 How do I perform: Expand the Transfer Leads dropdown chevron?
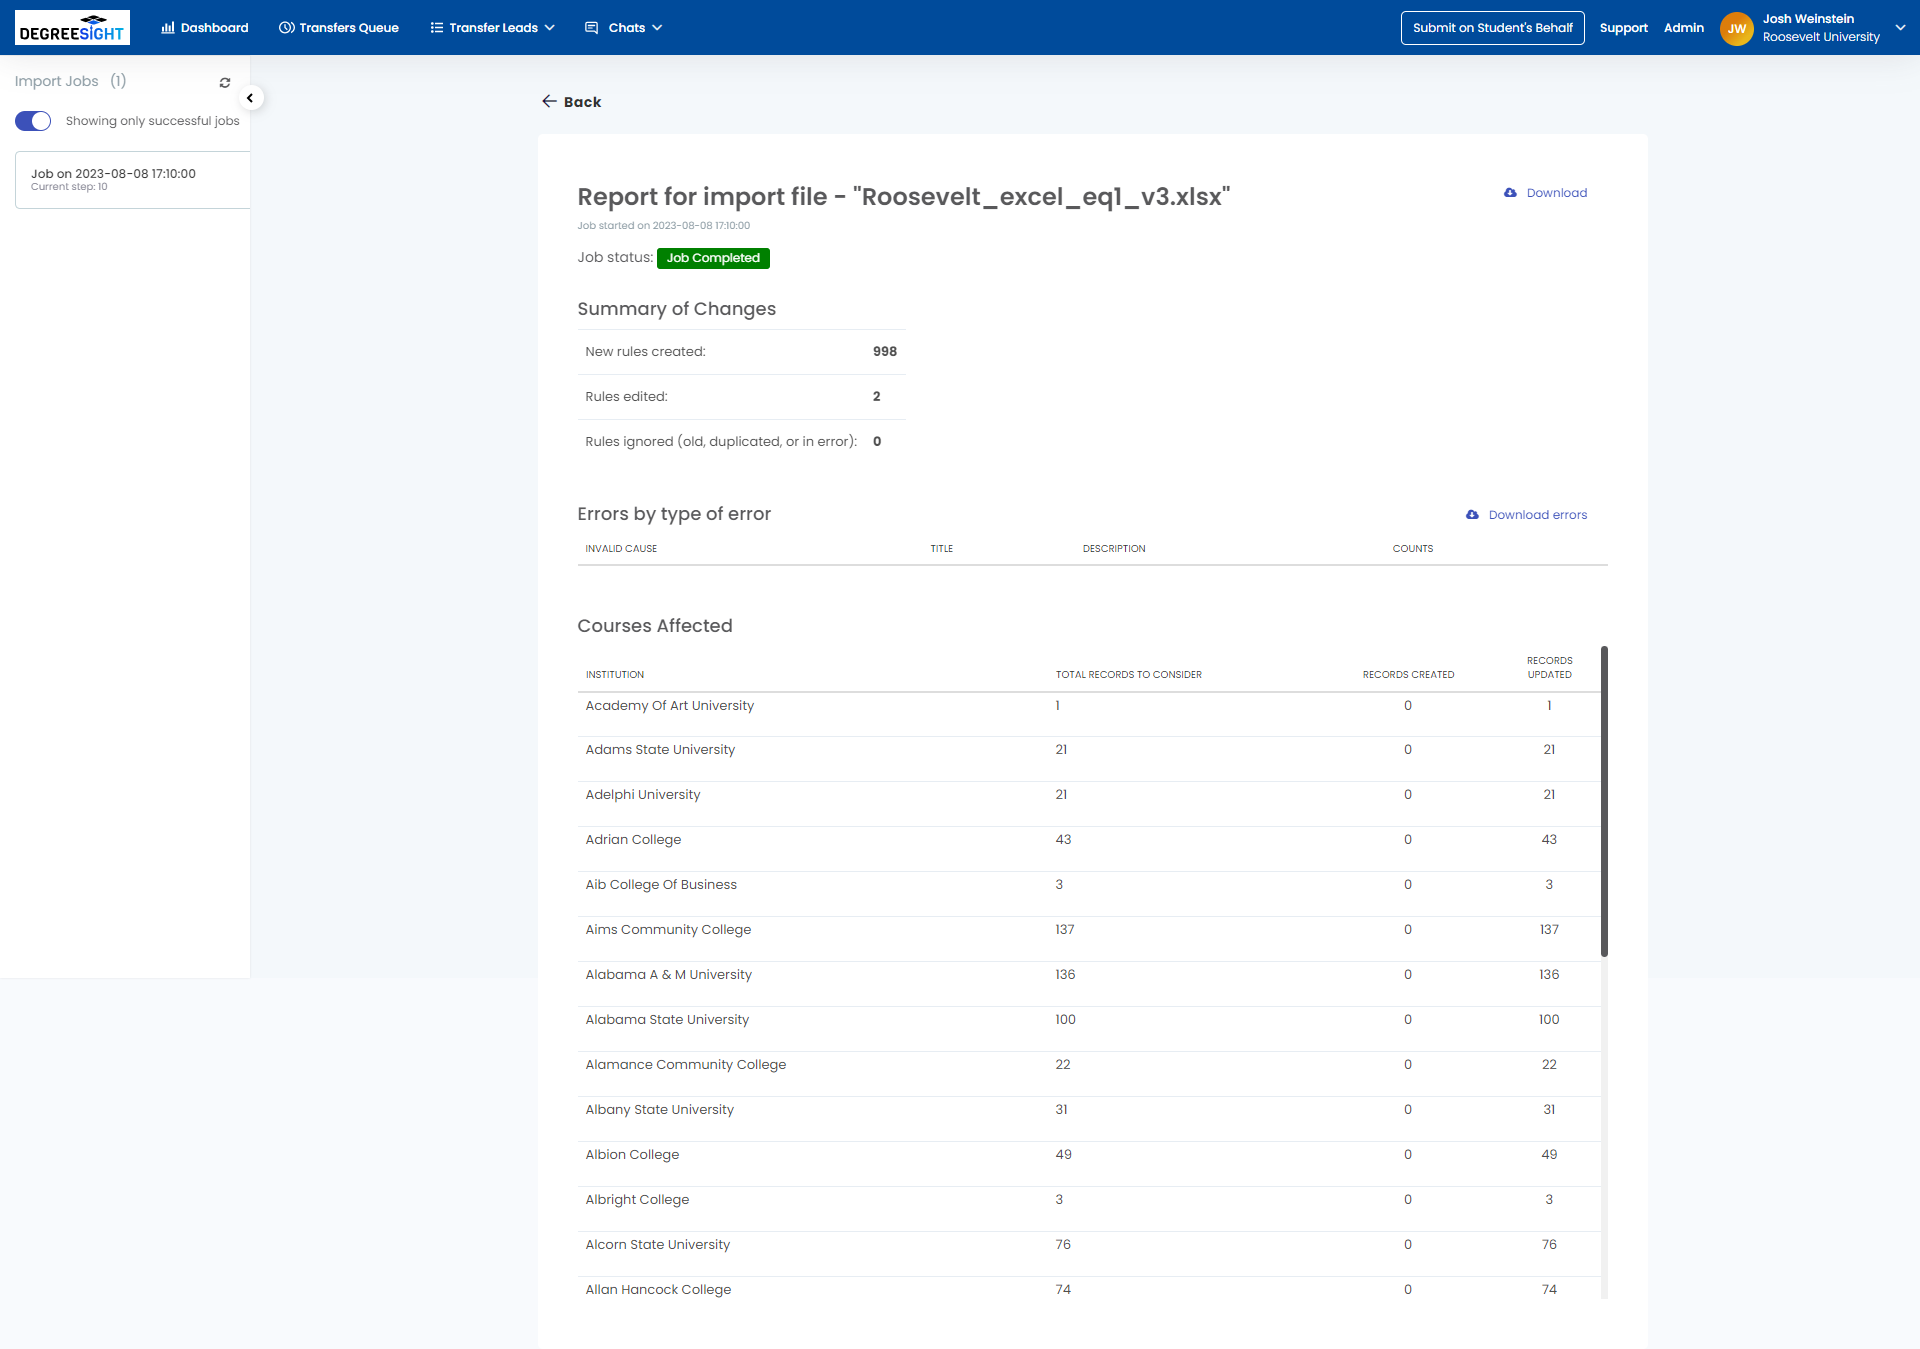pos(550,28)
